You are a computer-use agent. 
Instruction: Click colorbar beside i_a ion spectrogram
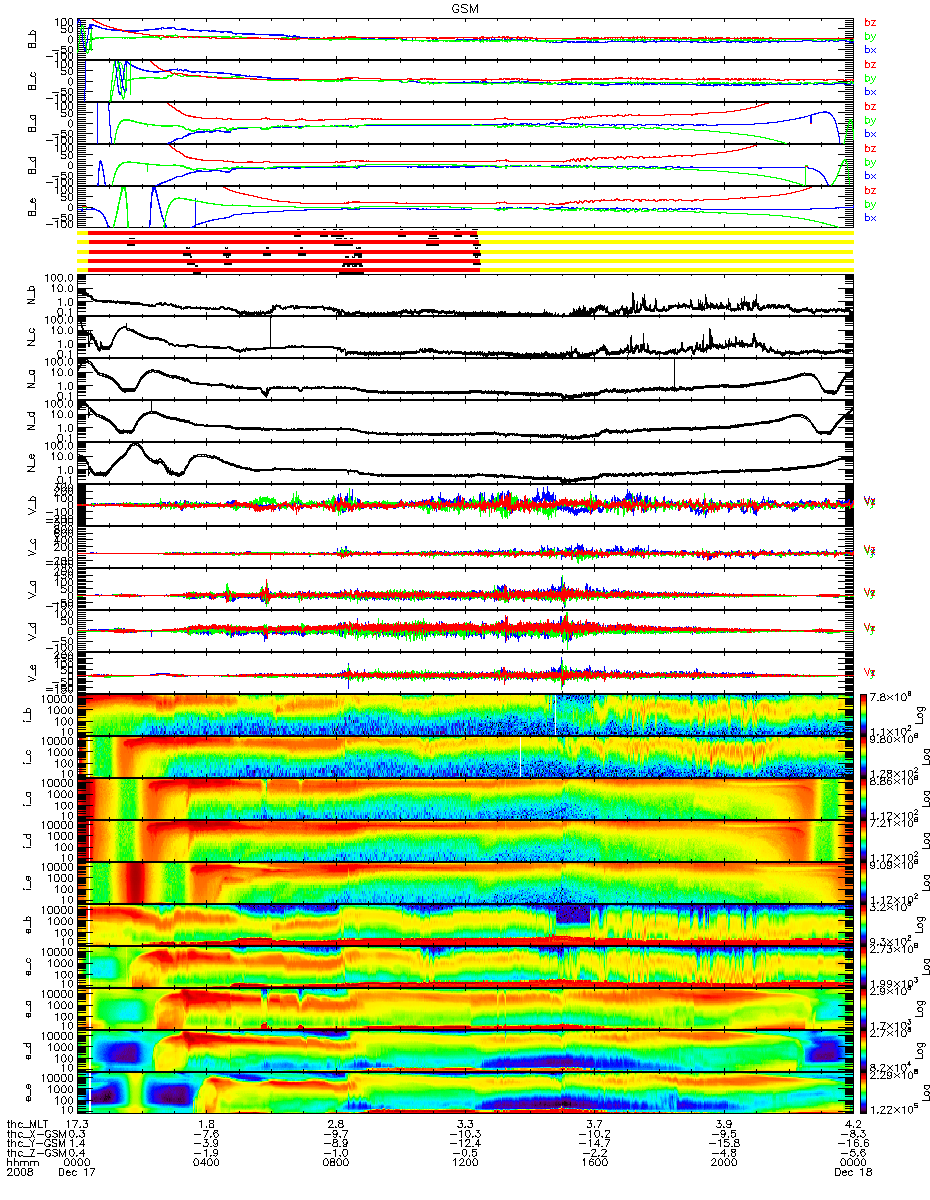[x=865, y=798]
